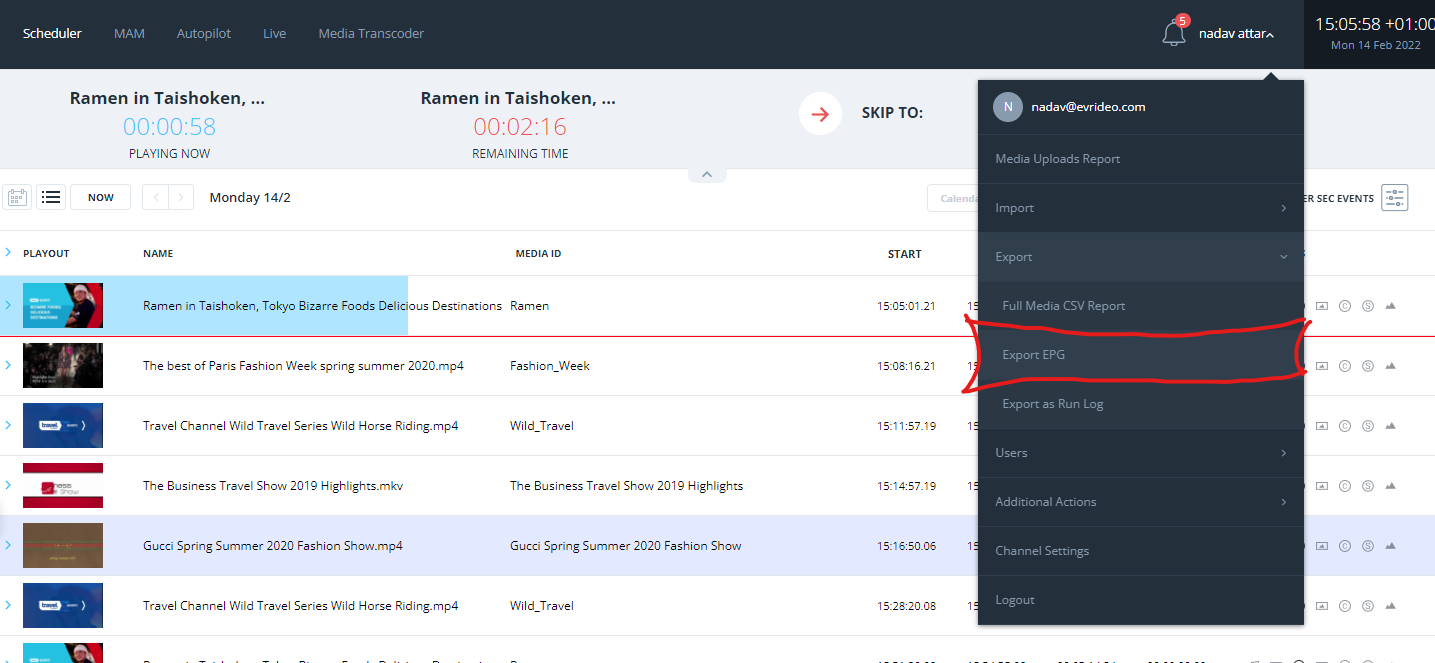1435x663 pixels.
Task: Collapse the Export submenu
Action: 1283,257
